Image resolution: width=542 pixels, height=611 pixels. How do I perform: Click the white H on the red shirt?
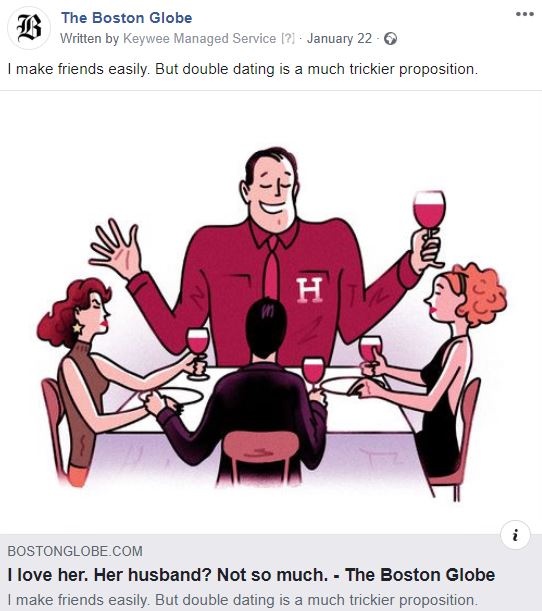(309, 290)
